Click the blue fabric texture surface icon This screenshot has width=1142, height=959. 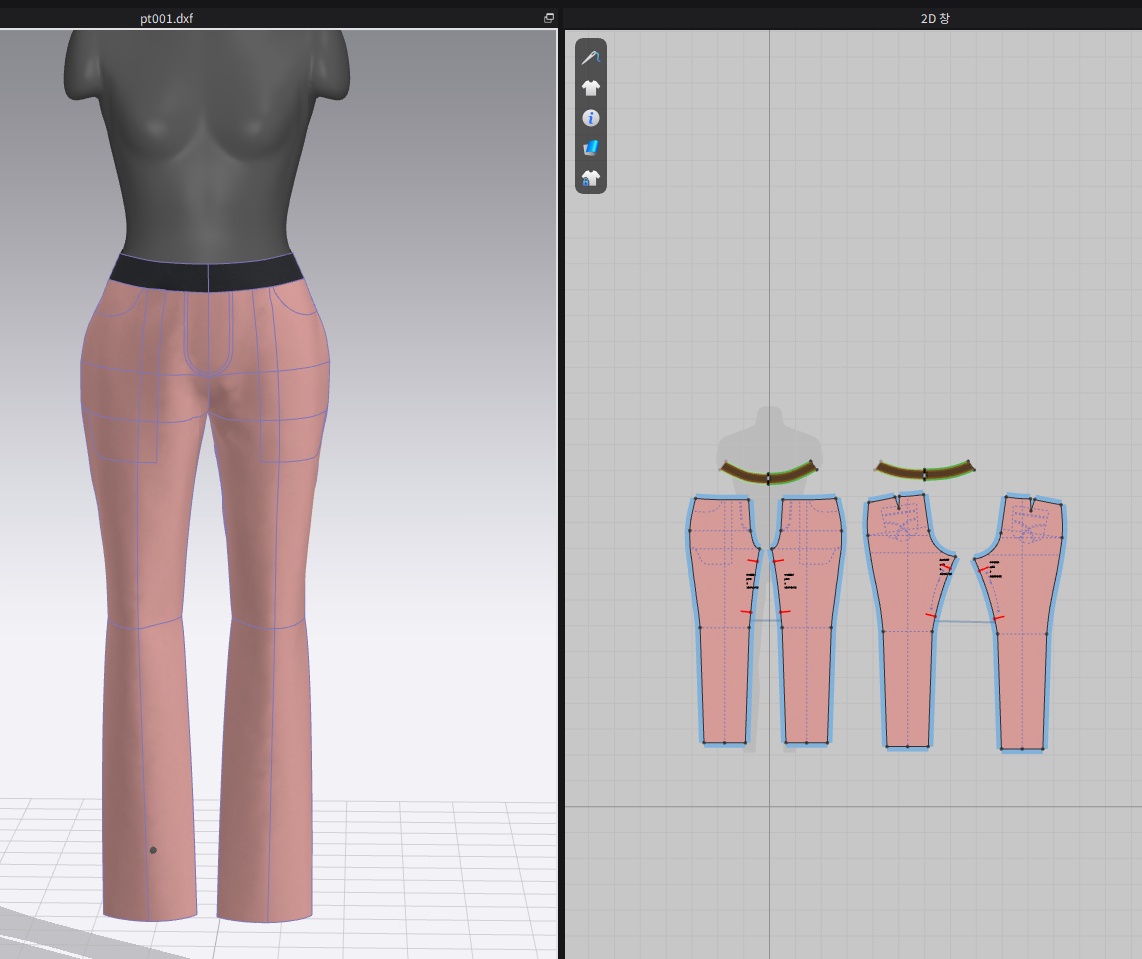tap(590, 148)
